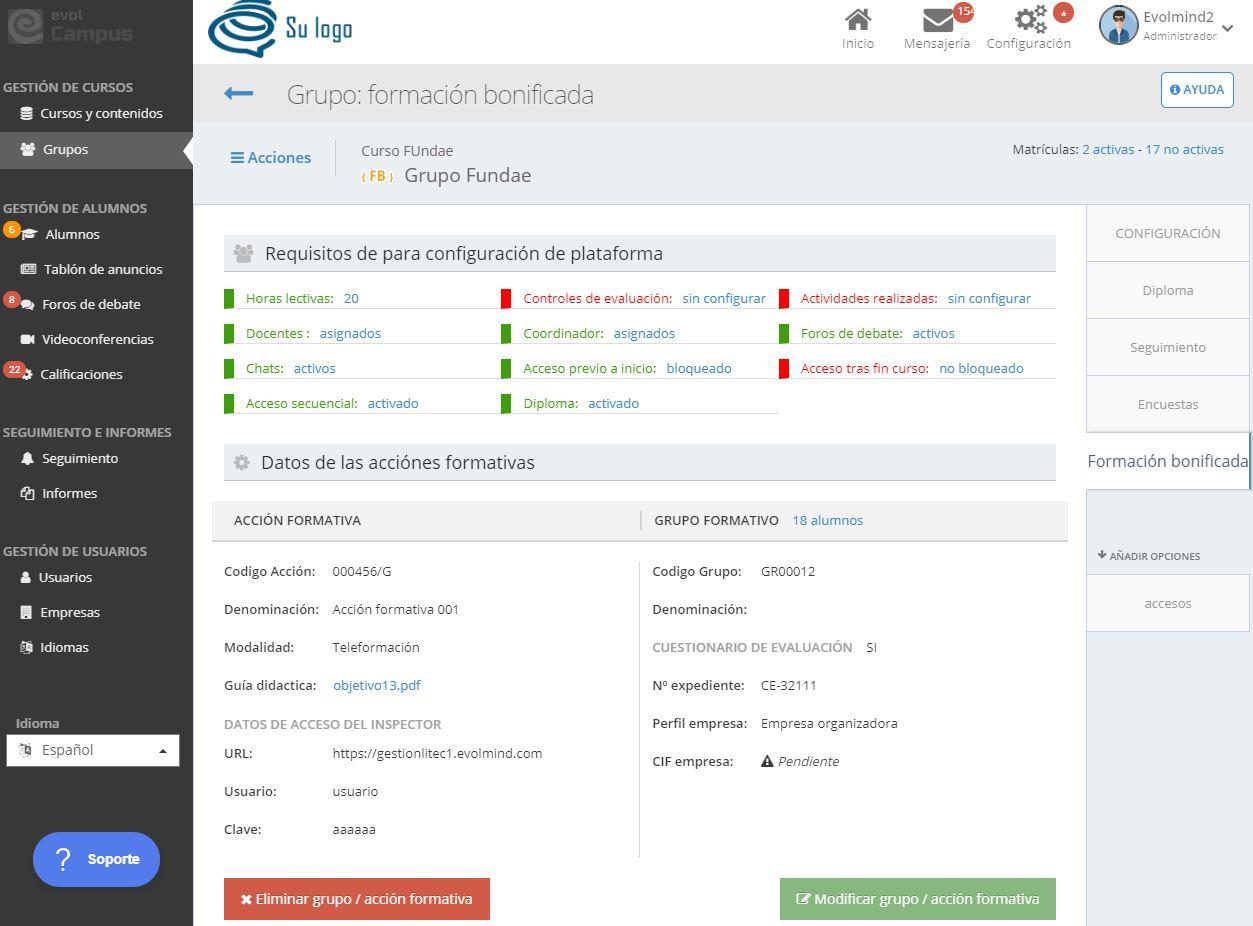Switch to right-panel Seguimiento tab
This screenshot has height=926, width=1253.
[x=1168, y=347]
